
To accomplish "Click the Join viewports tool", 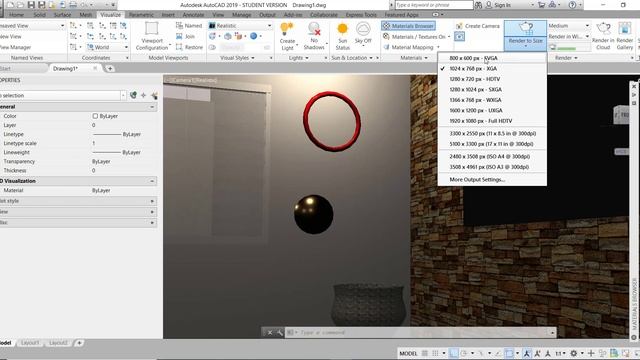I will (x=185, y=36).
